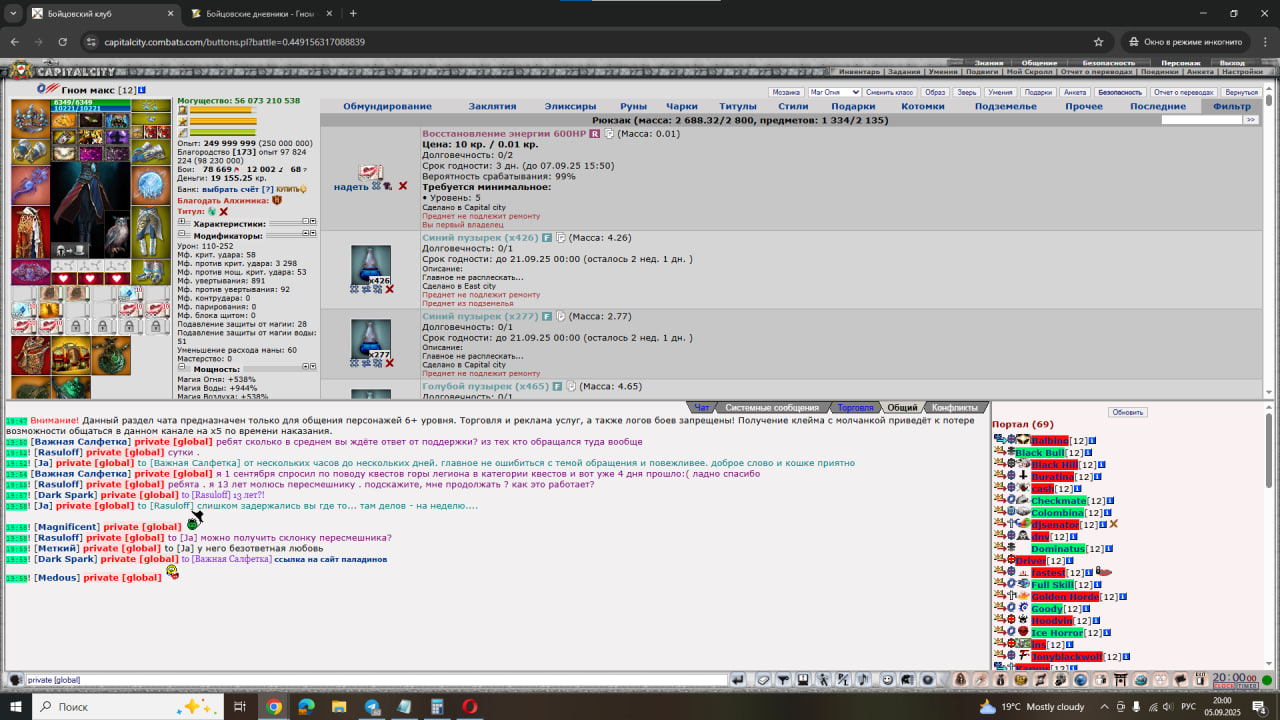Open the Маг Огня class dropdown
The image size is (1280, 720).
834,92
